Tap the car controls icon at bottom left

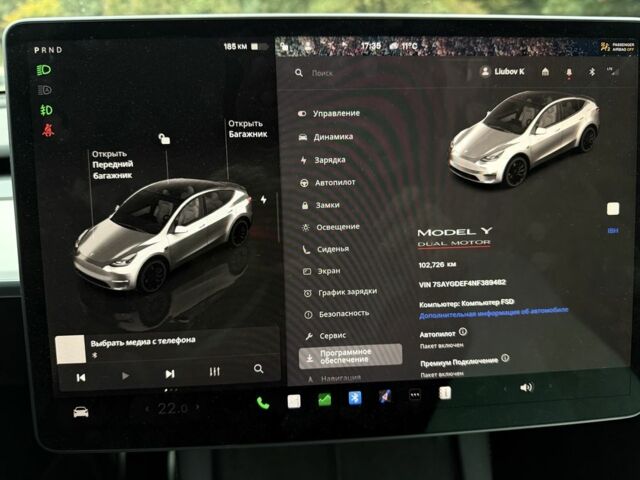tap(81, 411)
